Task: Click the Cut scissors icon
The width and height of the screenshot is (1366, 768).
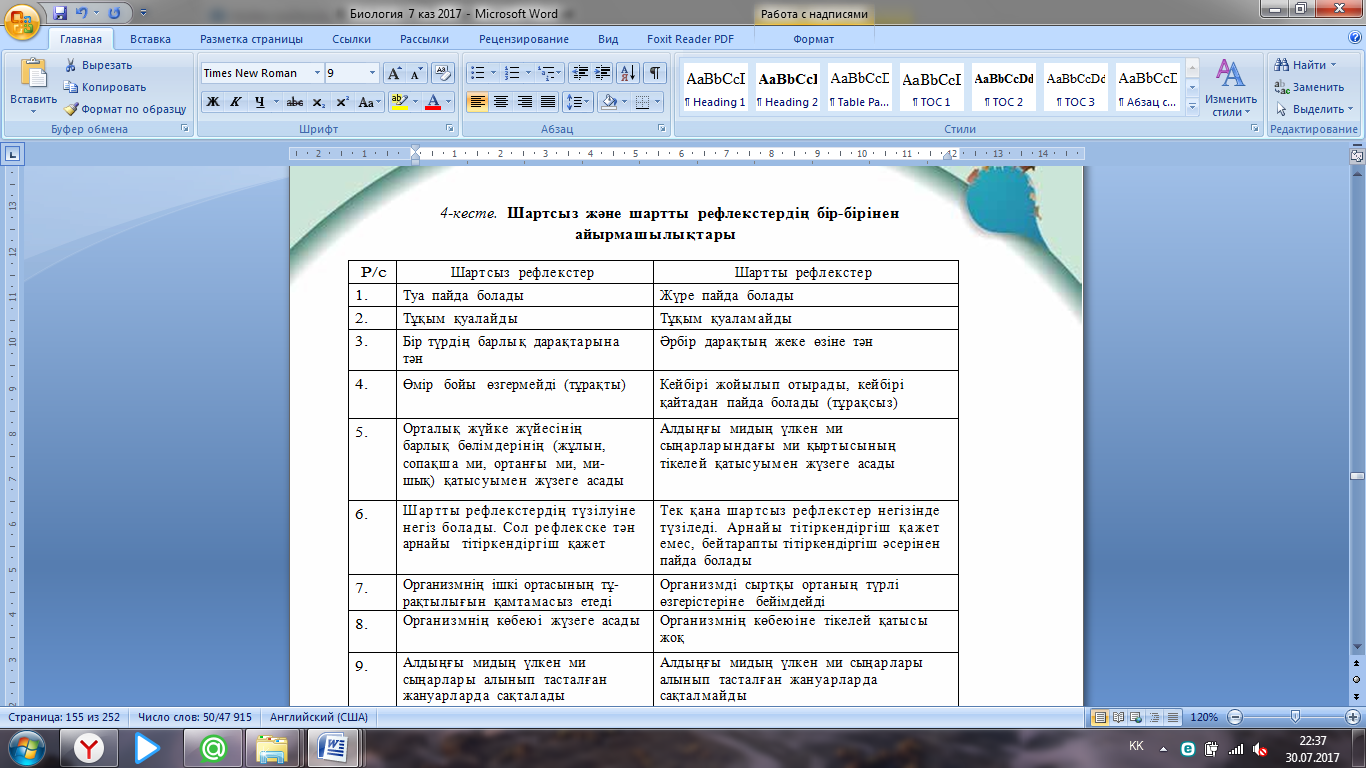Action: 71,65
